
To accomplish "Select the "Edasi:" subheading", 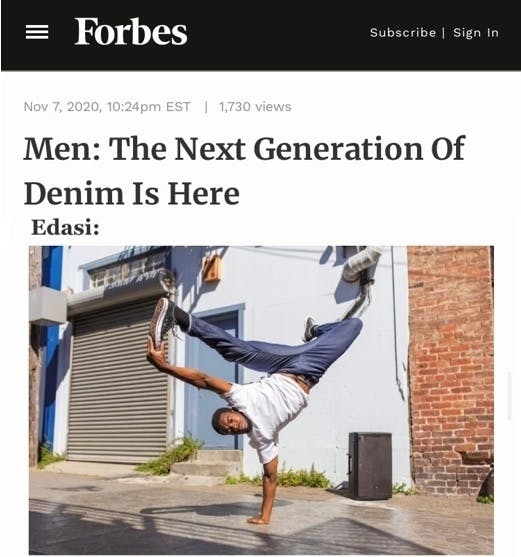I will tap(65, 228).
